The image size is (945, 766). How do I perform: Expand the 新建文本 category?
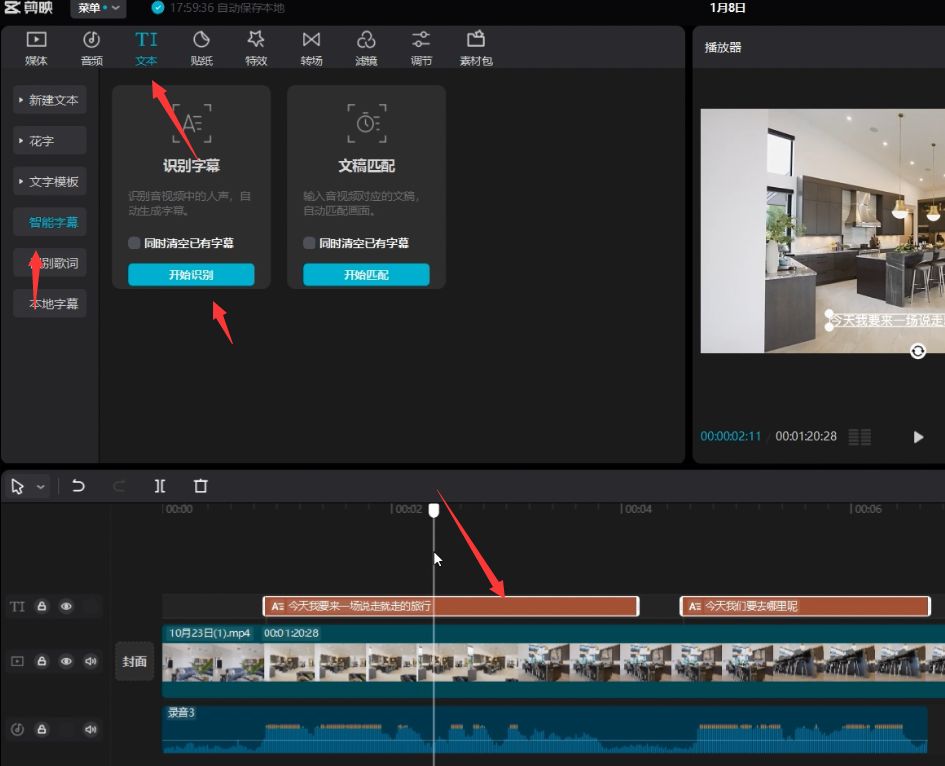(x=50, y=100)
